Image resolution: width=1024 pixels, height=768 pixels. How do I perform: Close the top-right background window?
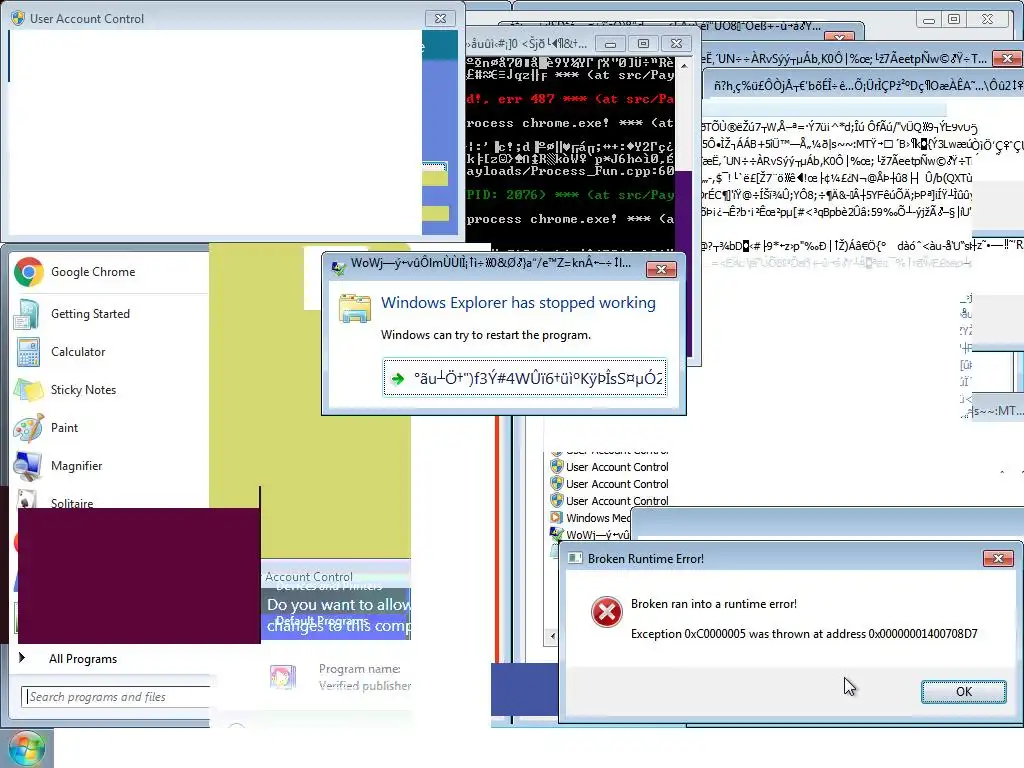point(987,20)
